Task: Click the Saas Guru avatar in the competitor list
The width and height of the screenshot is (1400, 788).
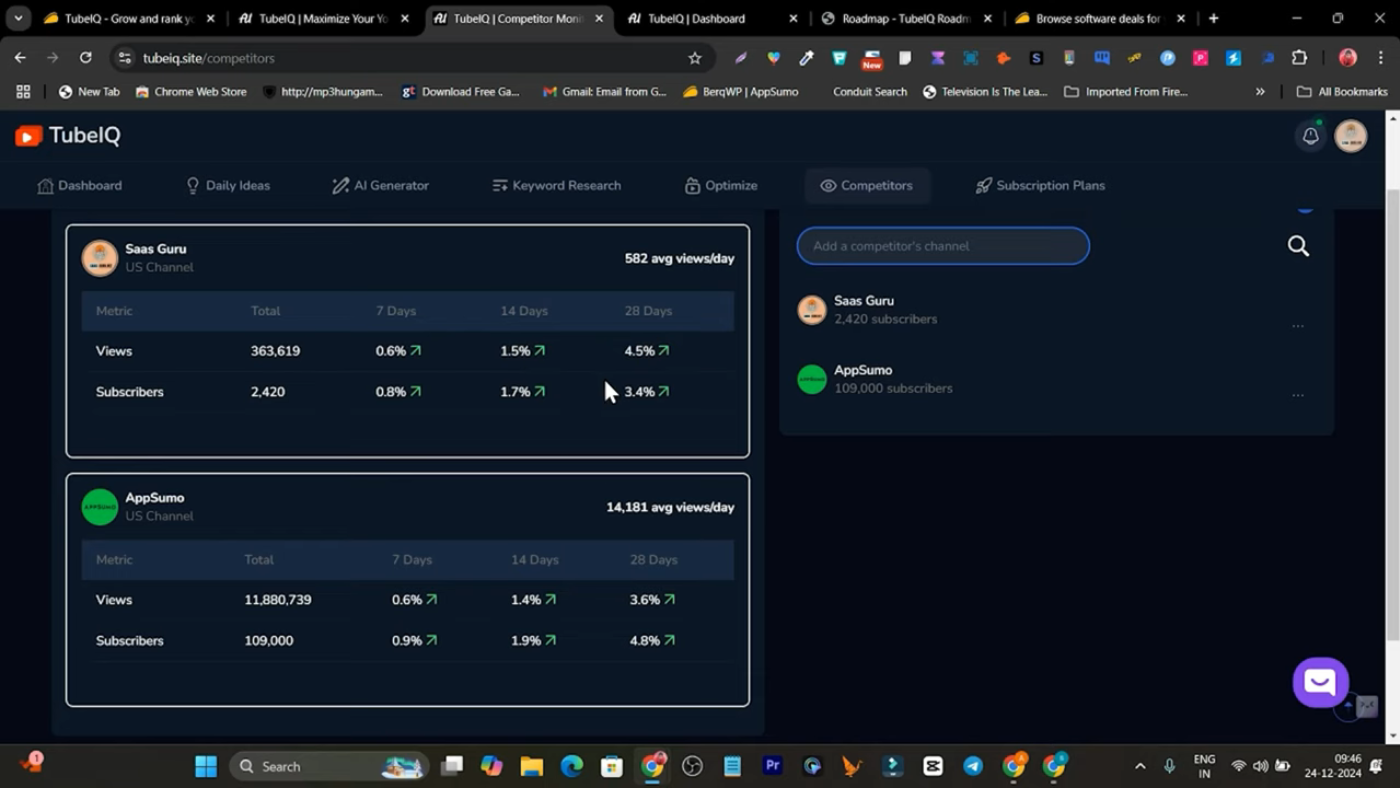Action: tap(812, 310)
